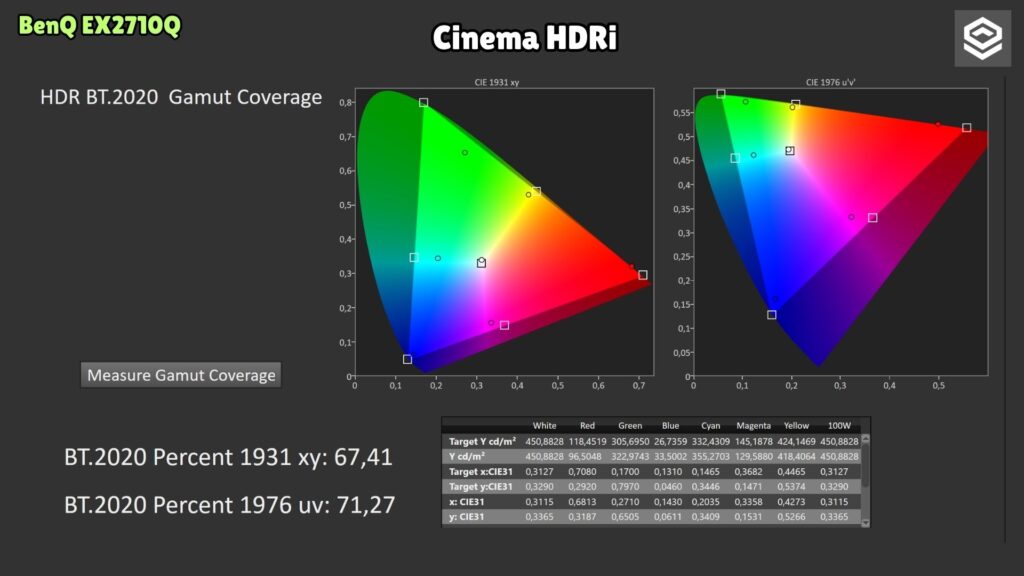
Task: Click the Magenta target x cell 0,3682
Action: point(748,472)
